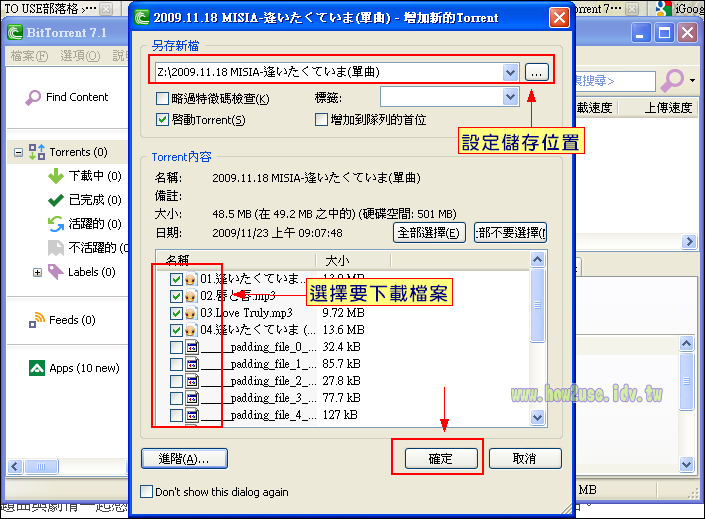Uncheck the 03.Love Truly.mp3 file checkbox
This screenshot has width=705, height=519.
tap(176, 313)
